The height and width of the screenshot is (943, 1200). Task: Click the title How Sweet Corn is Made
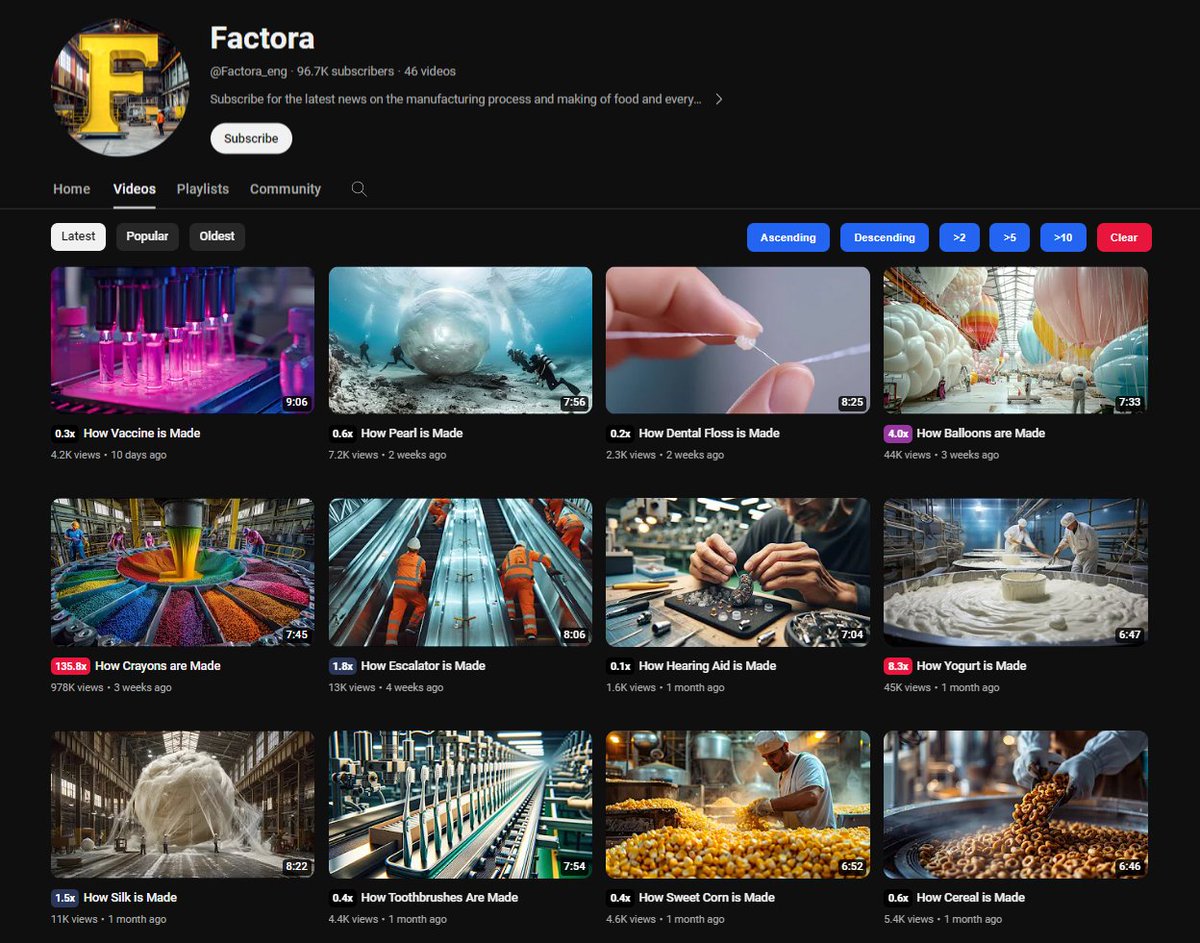point(707,897)
